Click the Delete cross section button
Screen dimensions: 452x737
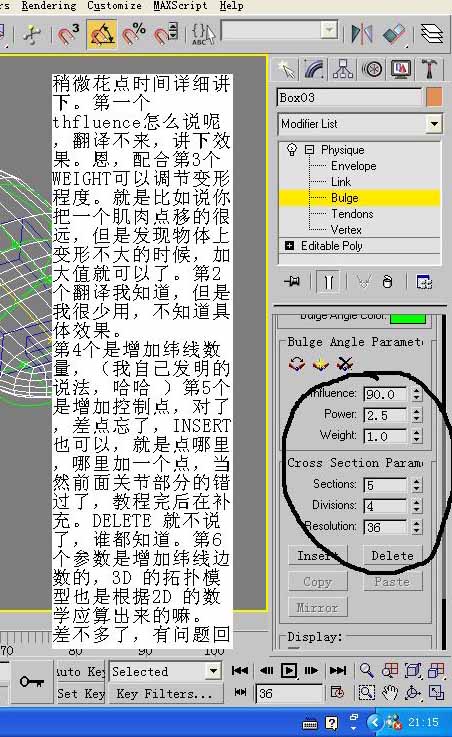click(x=392, y=556)
